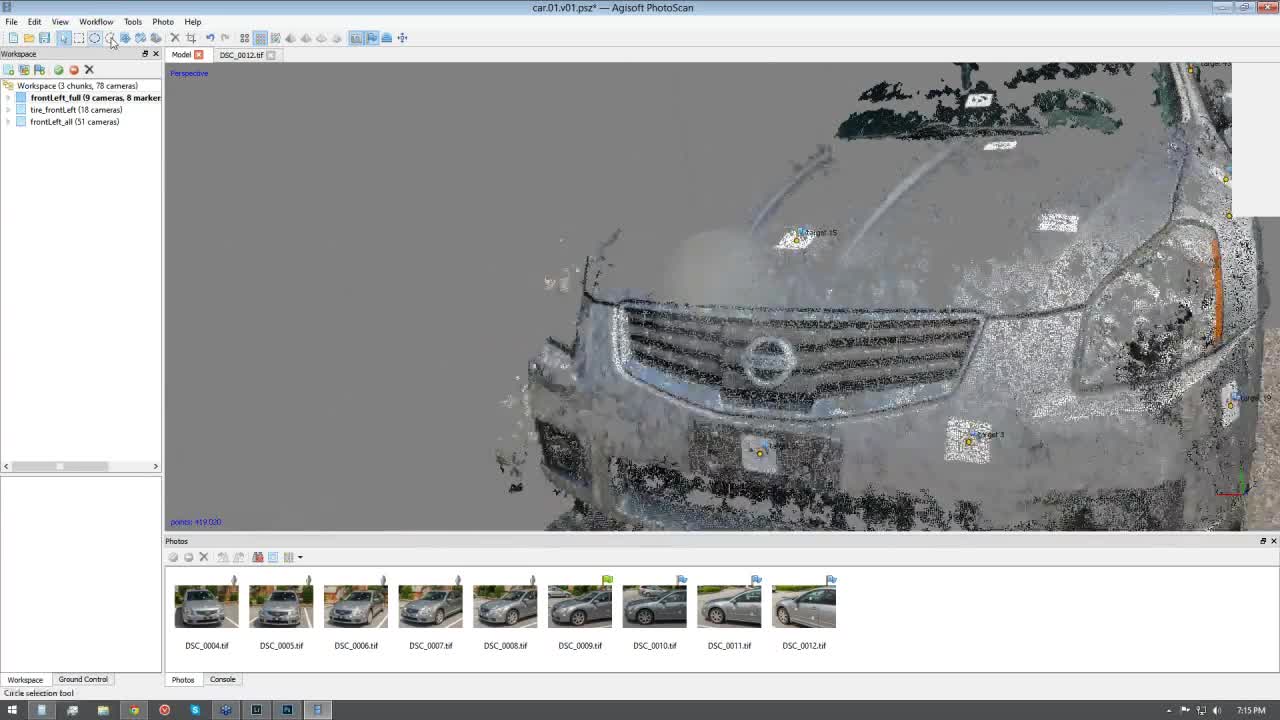Click the Crop selection icon
This screenshot has width=1280, height=720.
point(191,38)
